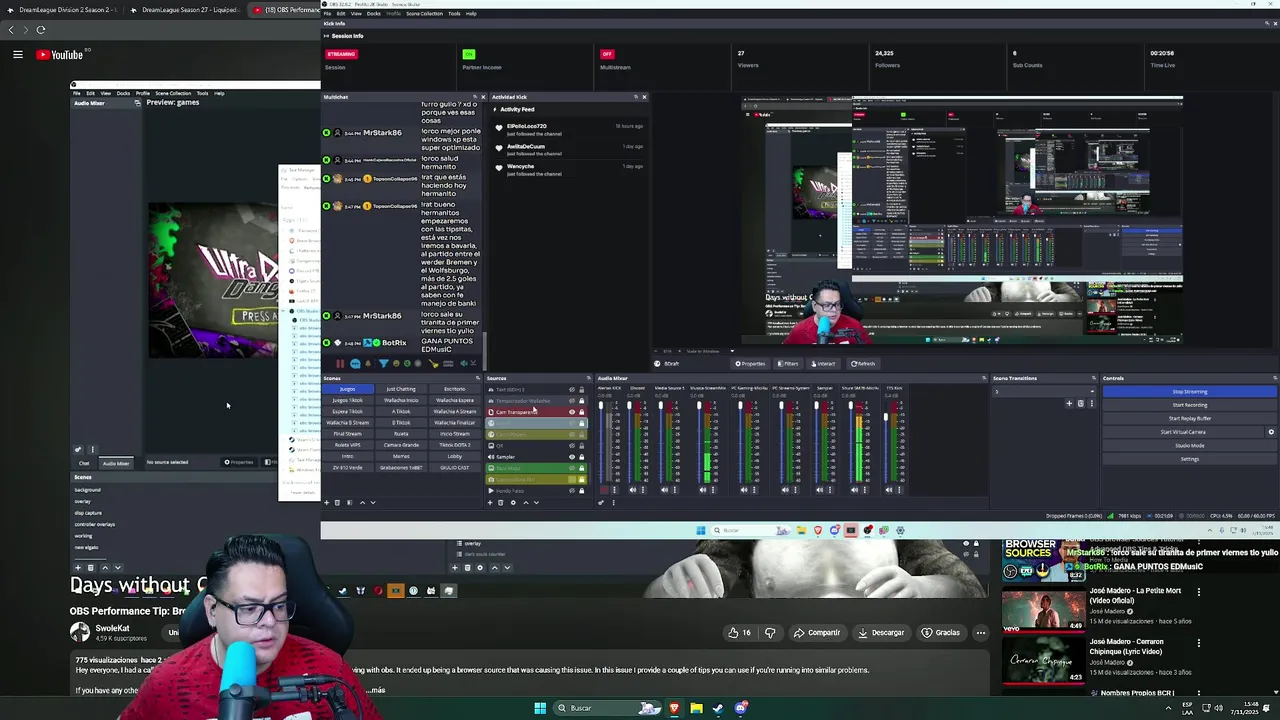1280x720 pixels.
Task: Mute the Shure SM7B mixer channel
Action: 854,490
